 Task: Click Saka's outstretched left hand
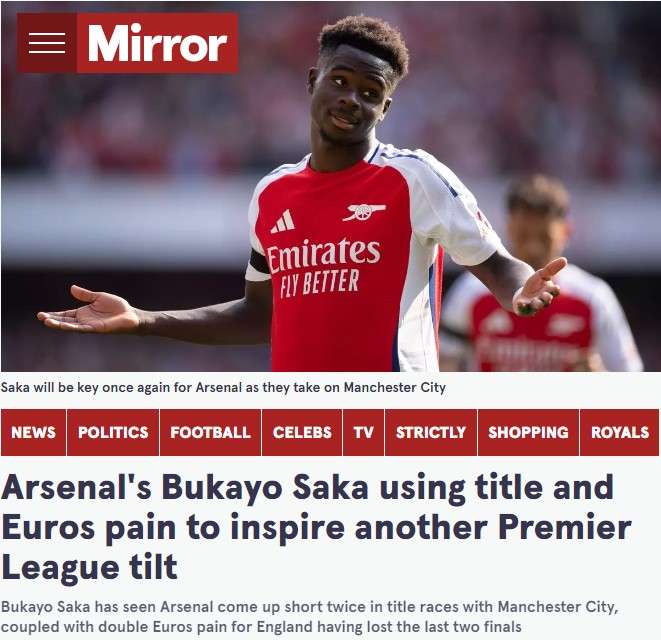coord(539,288)
